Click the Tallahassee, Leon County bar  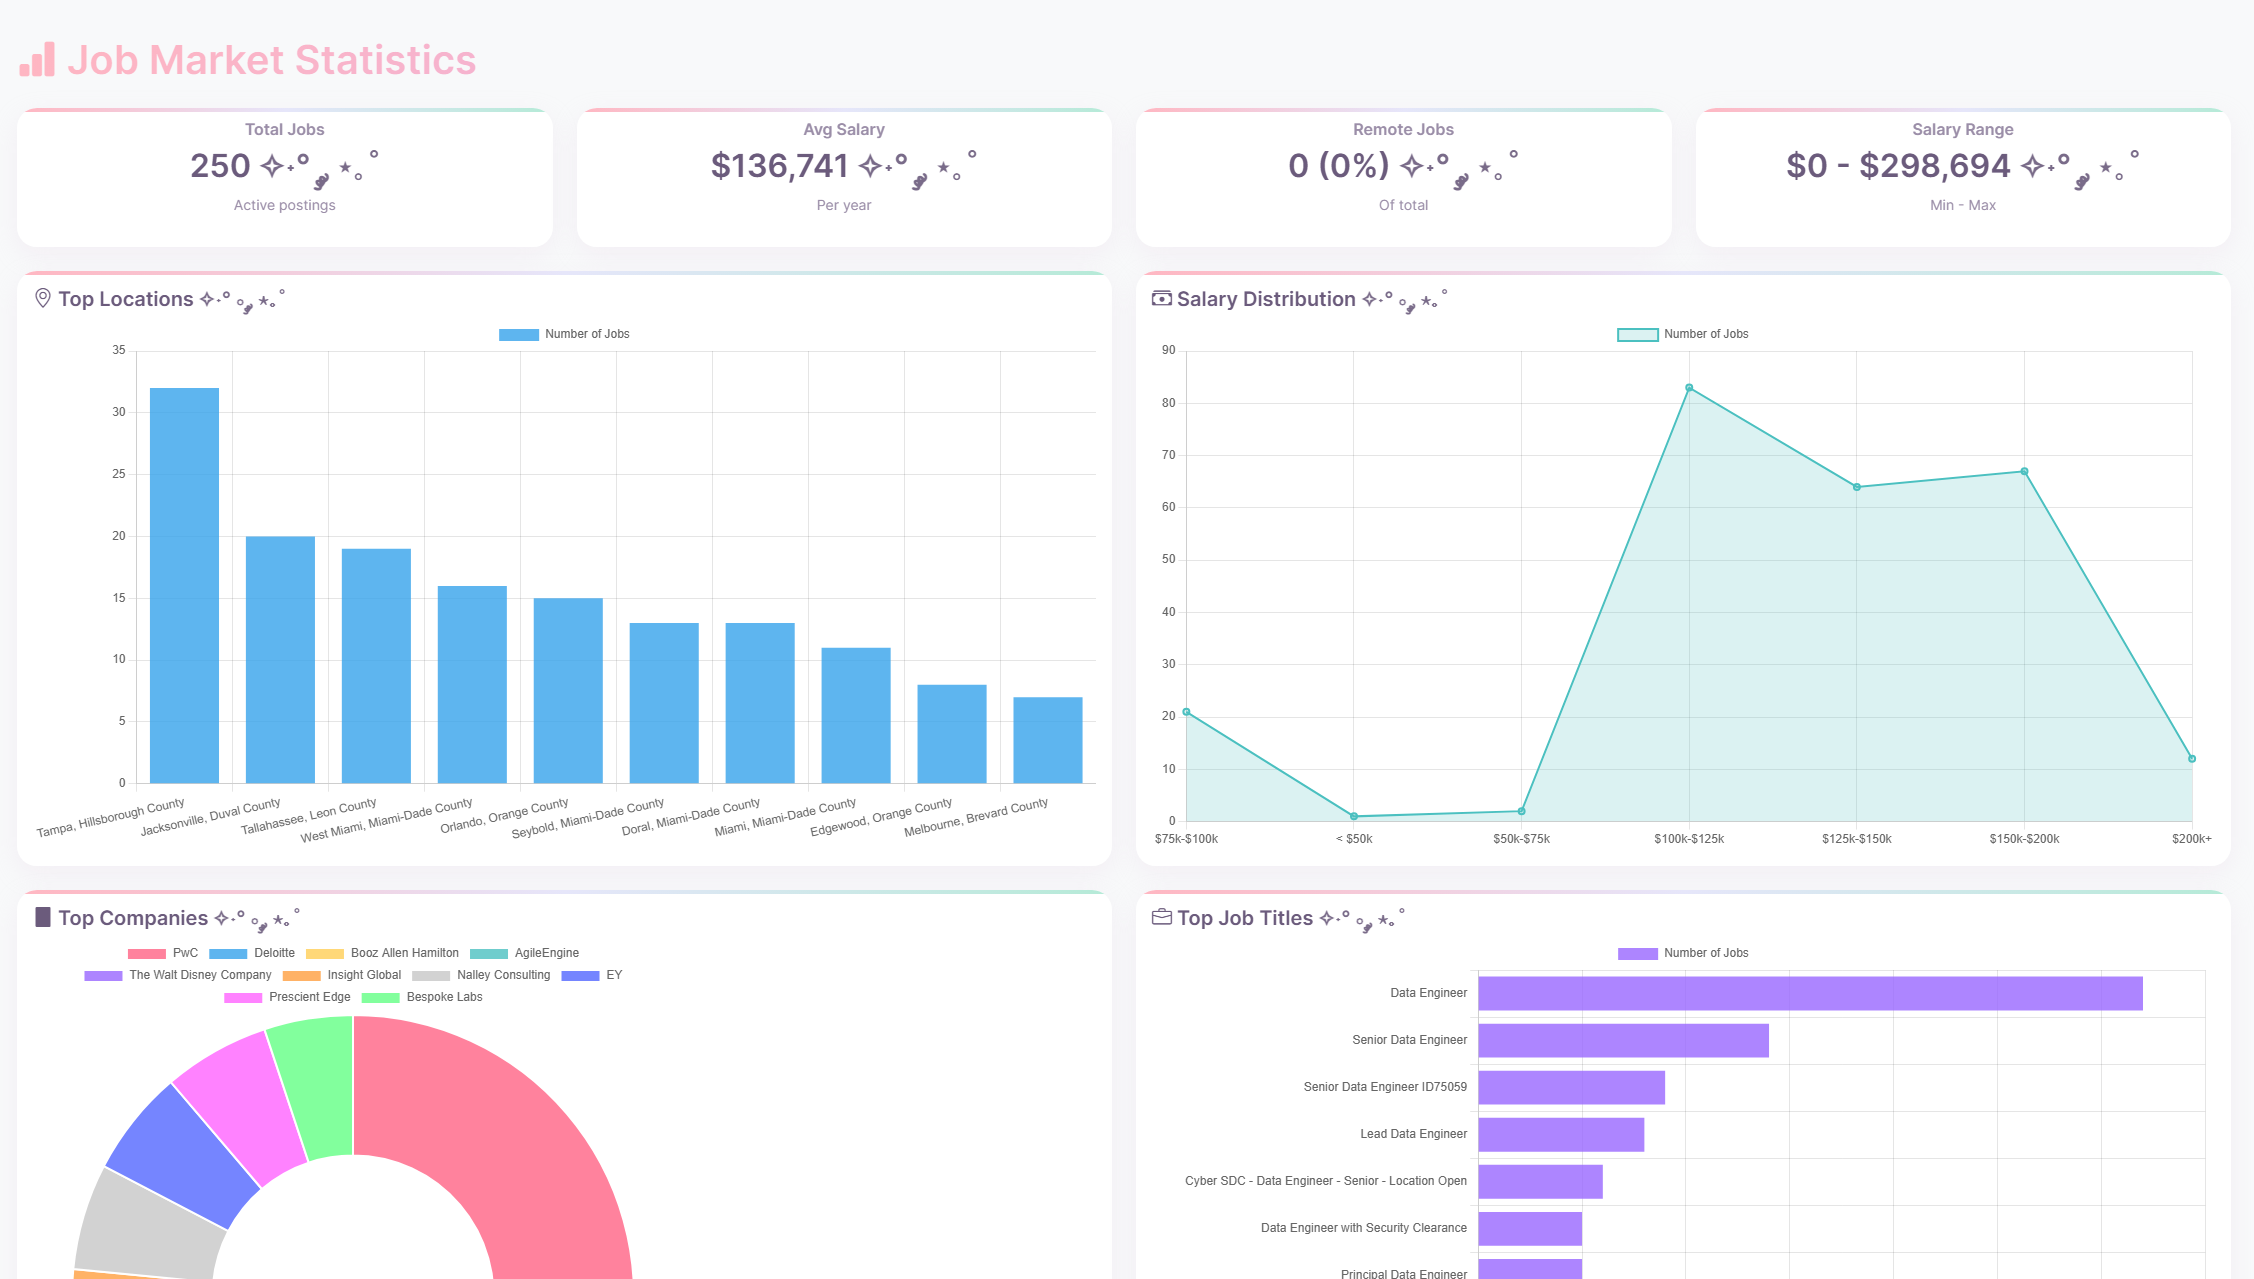click(x=376, y=666)
